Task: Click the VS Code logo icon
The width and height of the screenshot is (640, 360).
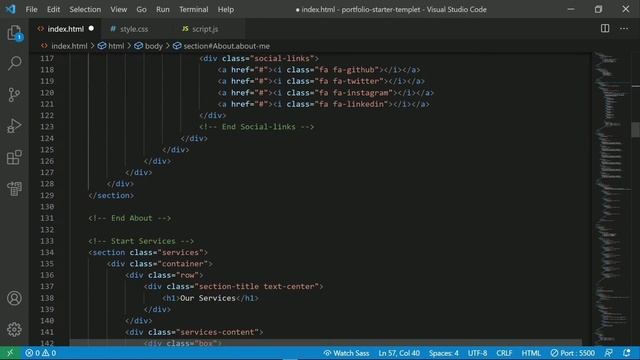Action: pos(11,9)
